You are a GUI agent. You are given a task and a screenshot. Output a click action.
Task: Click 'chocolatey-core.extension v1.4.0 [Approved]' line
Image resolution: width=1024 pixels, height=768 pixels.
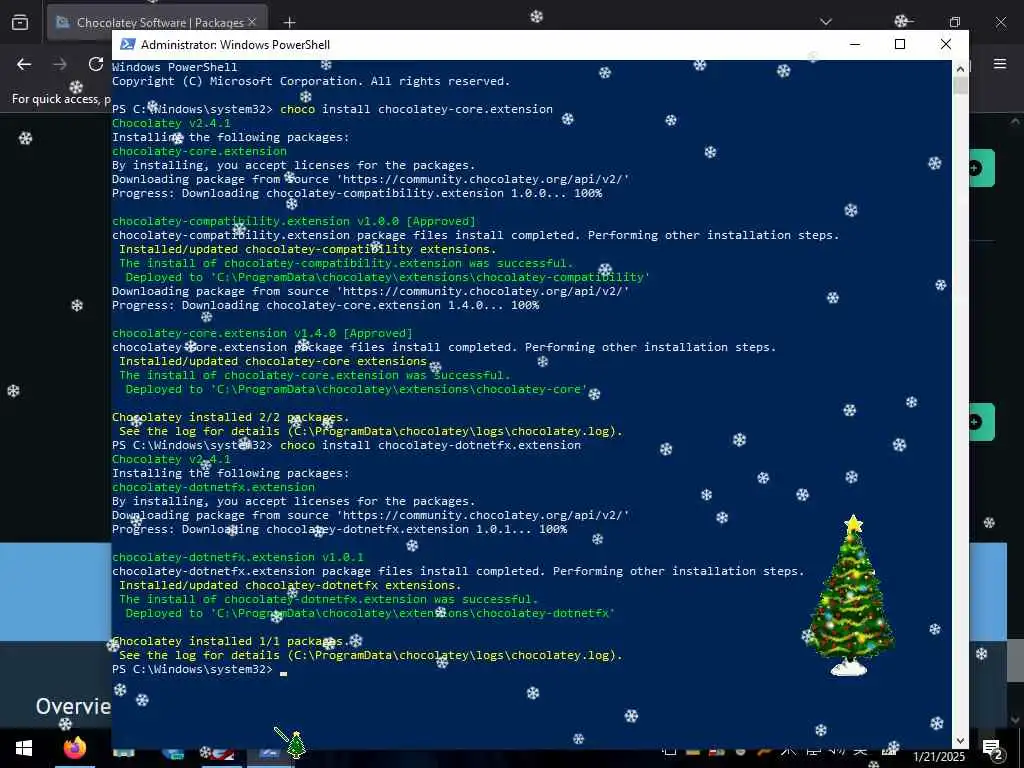[x=262, y=333]
